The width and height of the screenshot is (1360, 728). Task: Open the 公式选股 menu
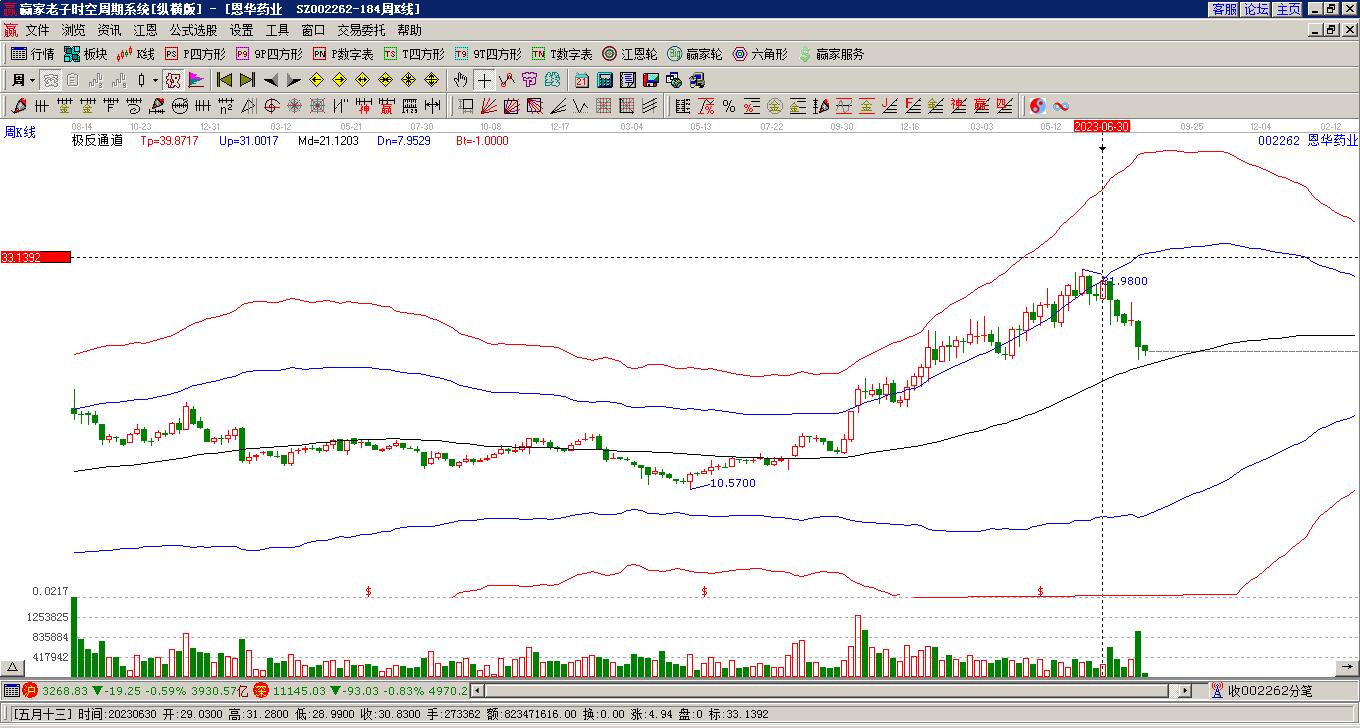tap(193, 31)
